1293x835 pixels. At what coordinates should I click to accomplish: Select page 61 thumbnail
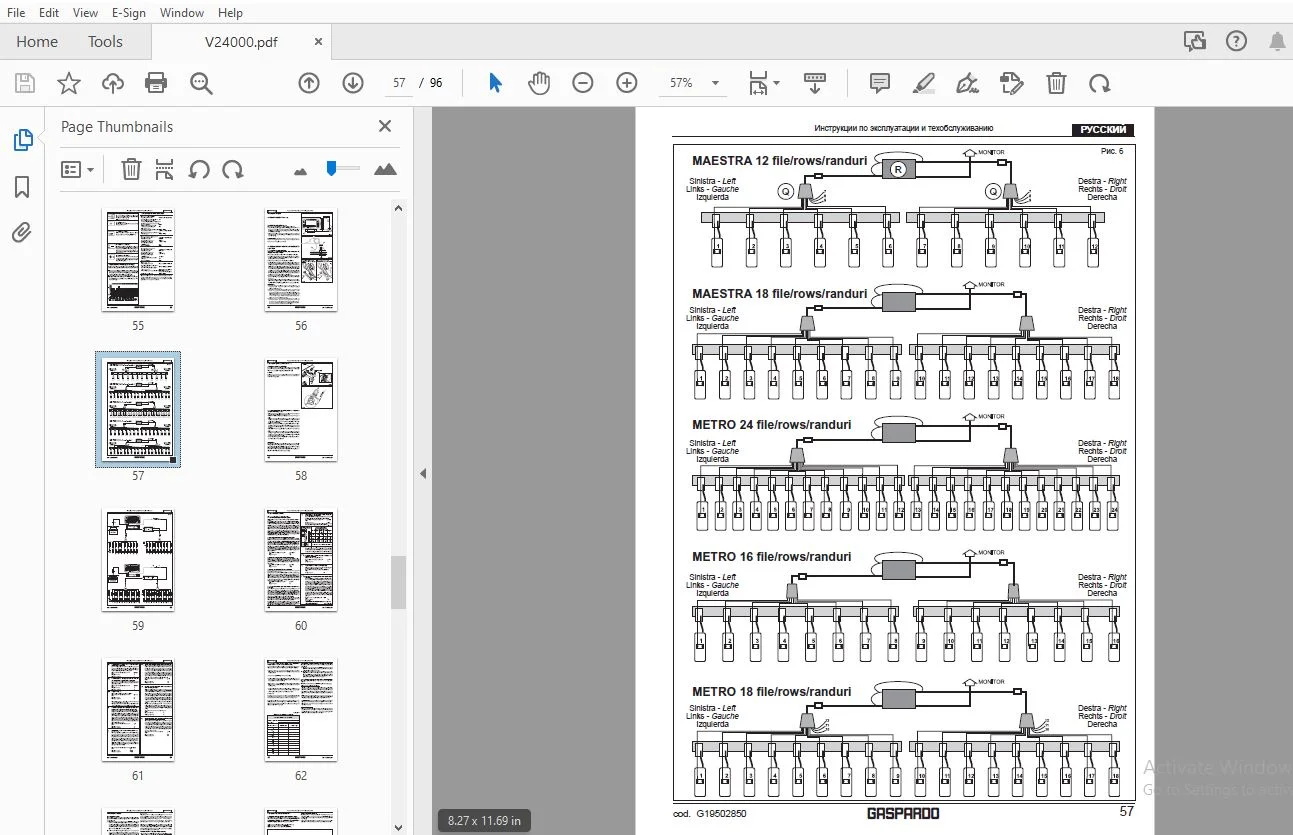click(138, 710)
